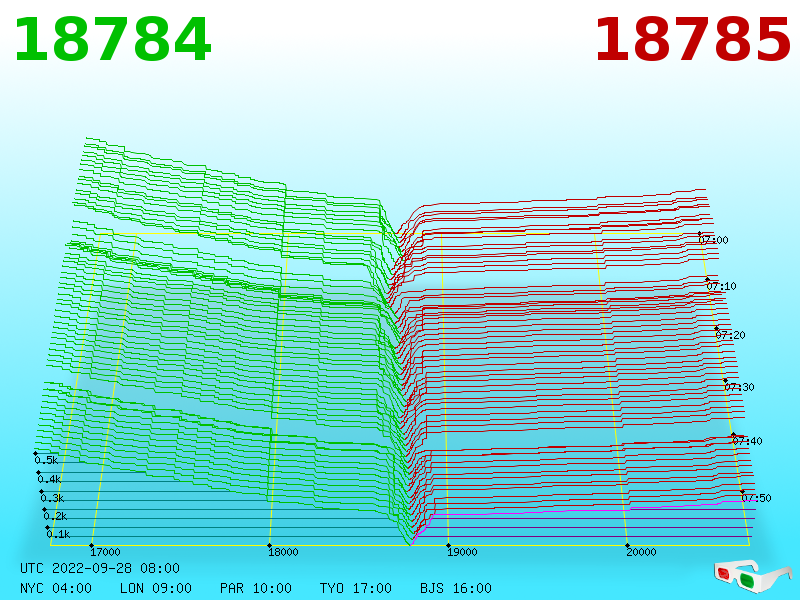Click the 07:50 time axis label
This screenshot has width=800, height=600.
[756, 498]
